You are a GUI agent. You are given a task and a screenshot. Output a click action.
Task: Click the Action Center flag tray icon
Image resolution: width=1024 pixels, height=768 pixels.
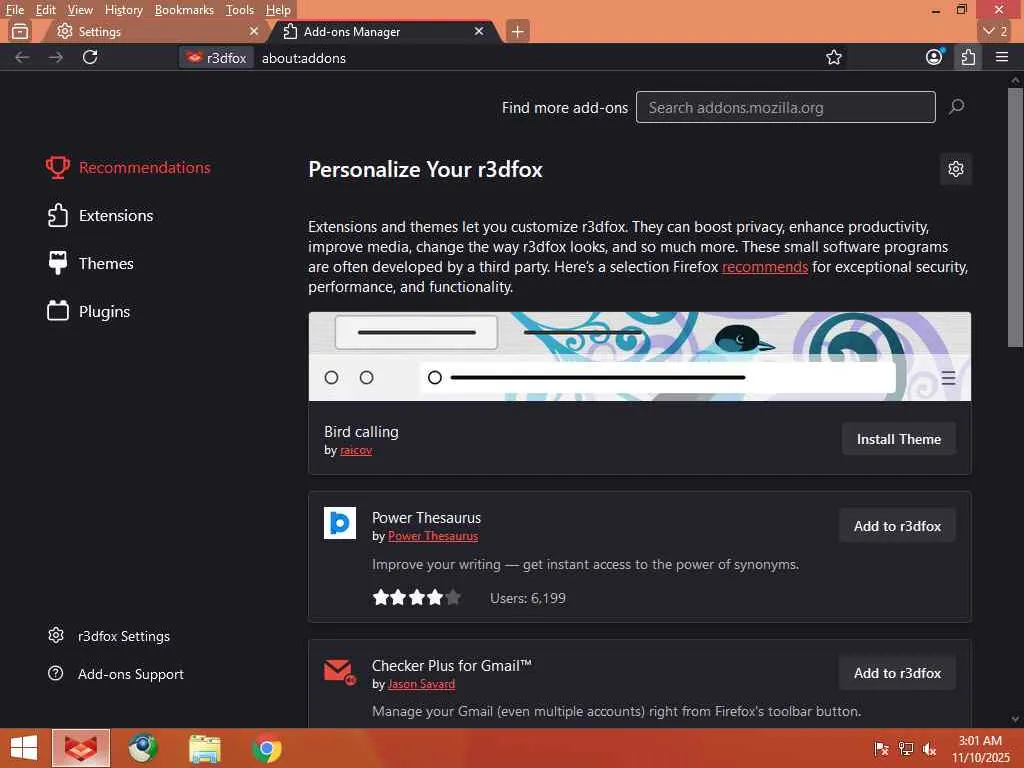pyautogui.click(x=881, y=748)
